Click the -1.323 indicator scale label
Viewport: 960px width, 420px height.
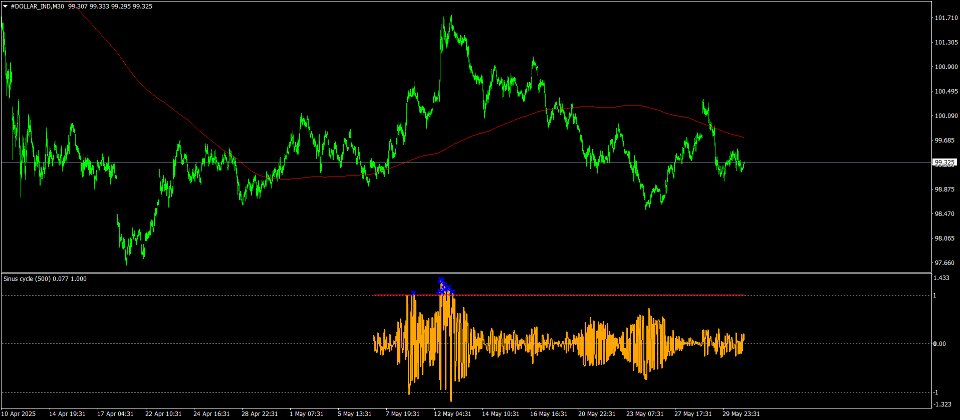click(942, 404)
